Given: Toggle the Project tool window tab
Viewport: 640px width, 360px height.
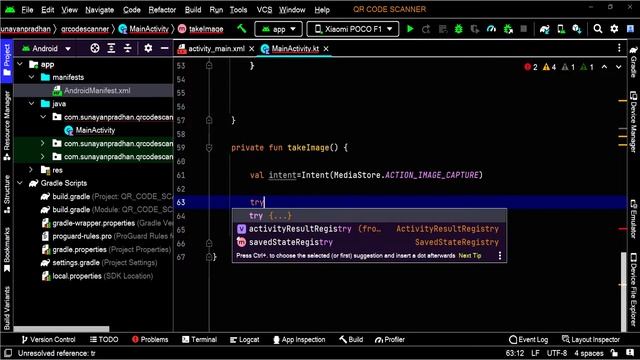Looking at the screenshot, I should [x=7, y=60].
